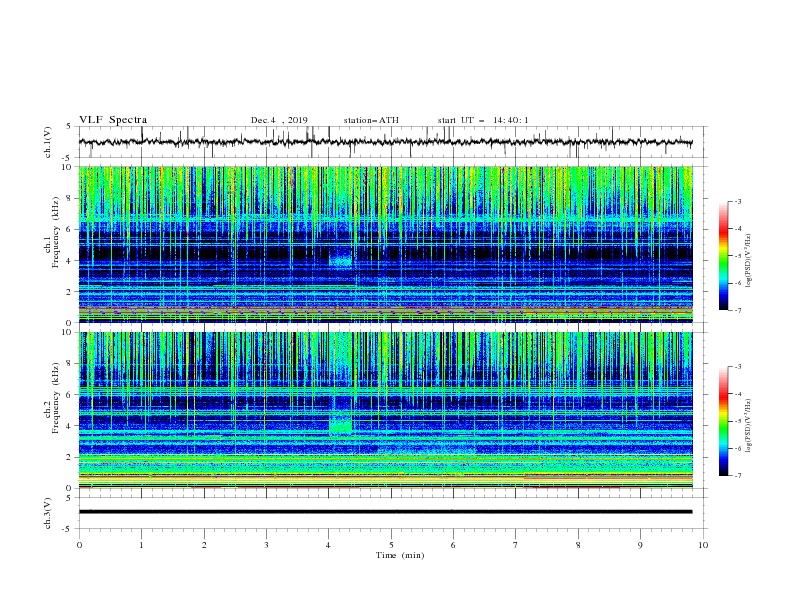Image resolution: width=792 pixels, height=612 pixels.
Task: Click the '-7' tick on ch.2 colorbar
Action: tap(737, 476)
